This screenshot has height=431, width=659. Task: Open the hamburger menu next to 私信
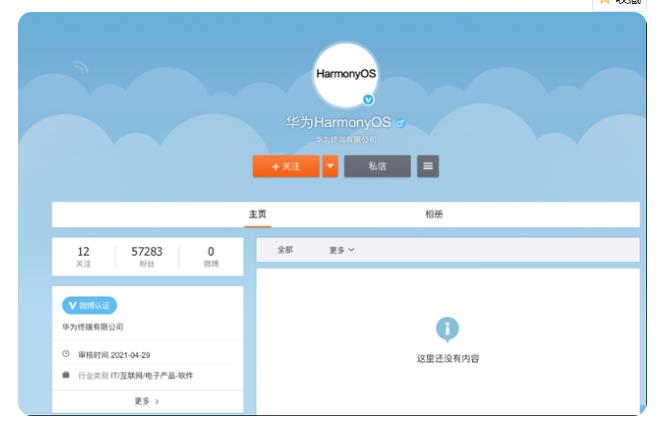pyautogui.click(x=428, y=166)
